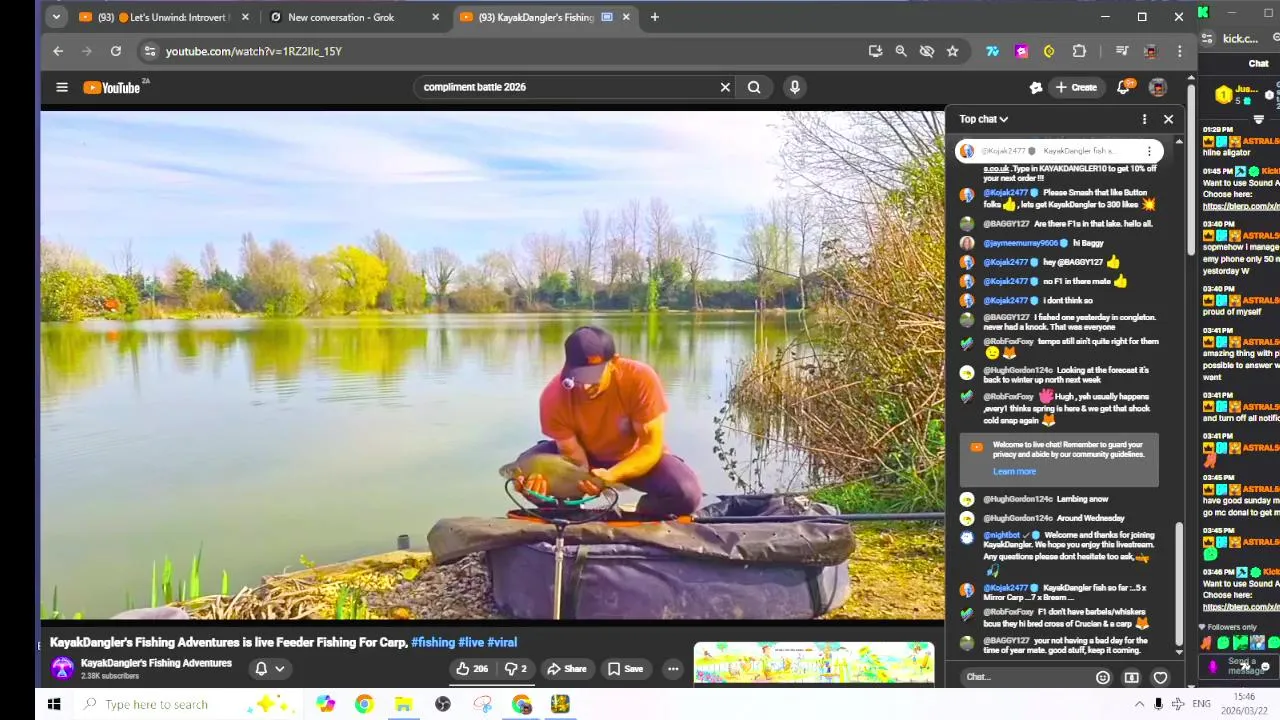Click the @Kojak2477 pinned message author
The width and height of the screenshot is (1280, 720).
(x=1003, y=151)
